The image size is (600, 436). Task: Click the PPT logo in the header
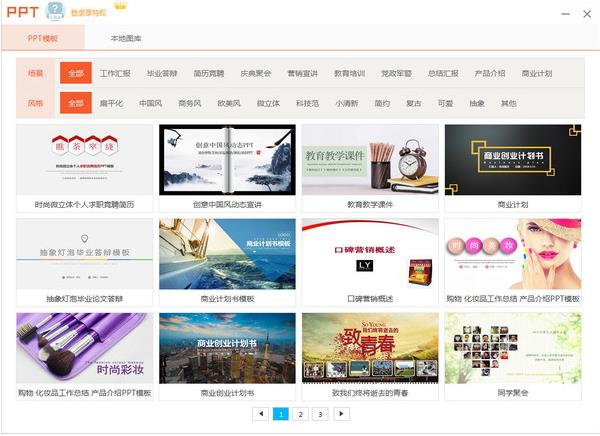coord(23,12)
